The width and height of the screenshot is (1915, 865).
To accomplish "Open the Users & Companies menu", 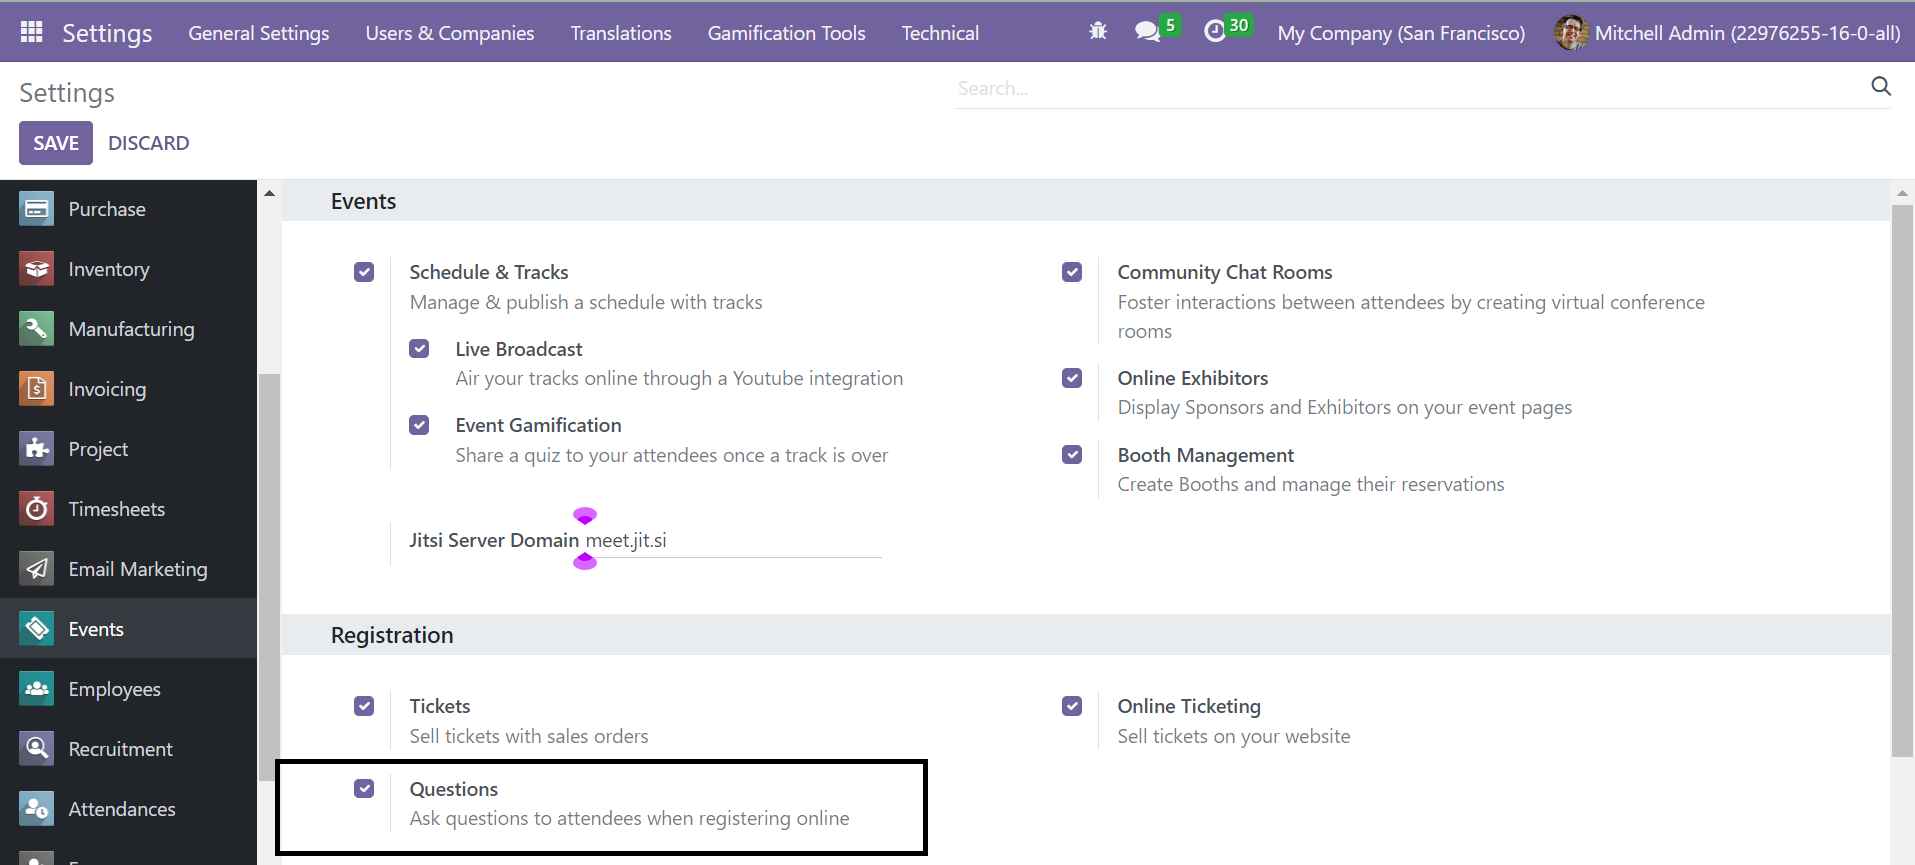I will point(450,33).
